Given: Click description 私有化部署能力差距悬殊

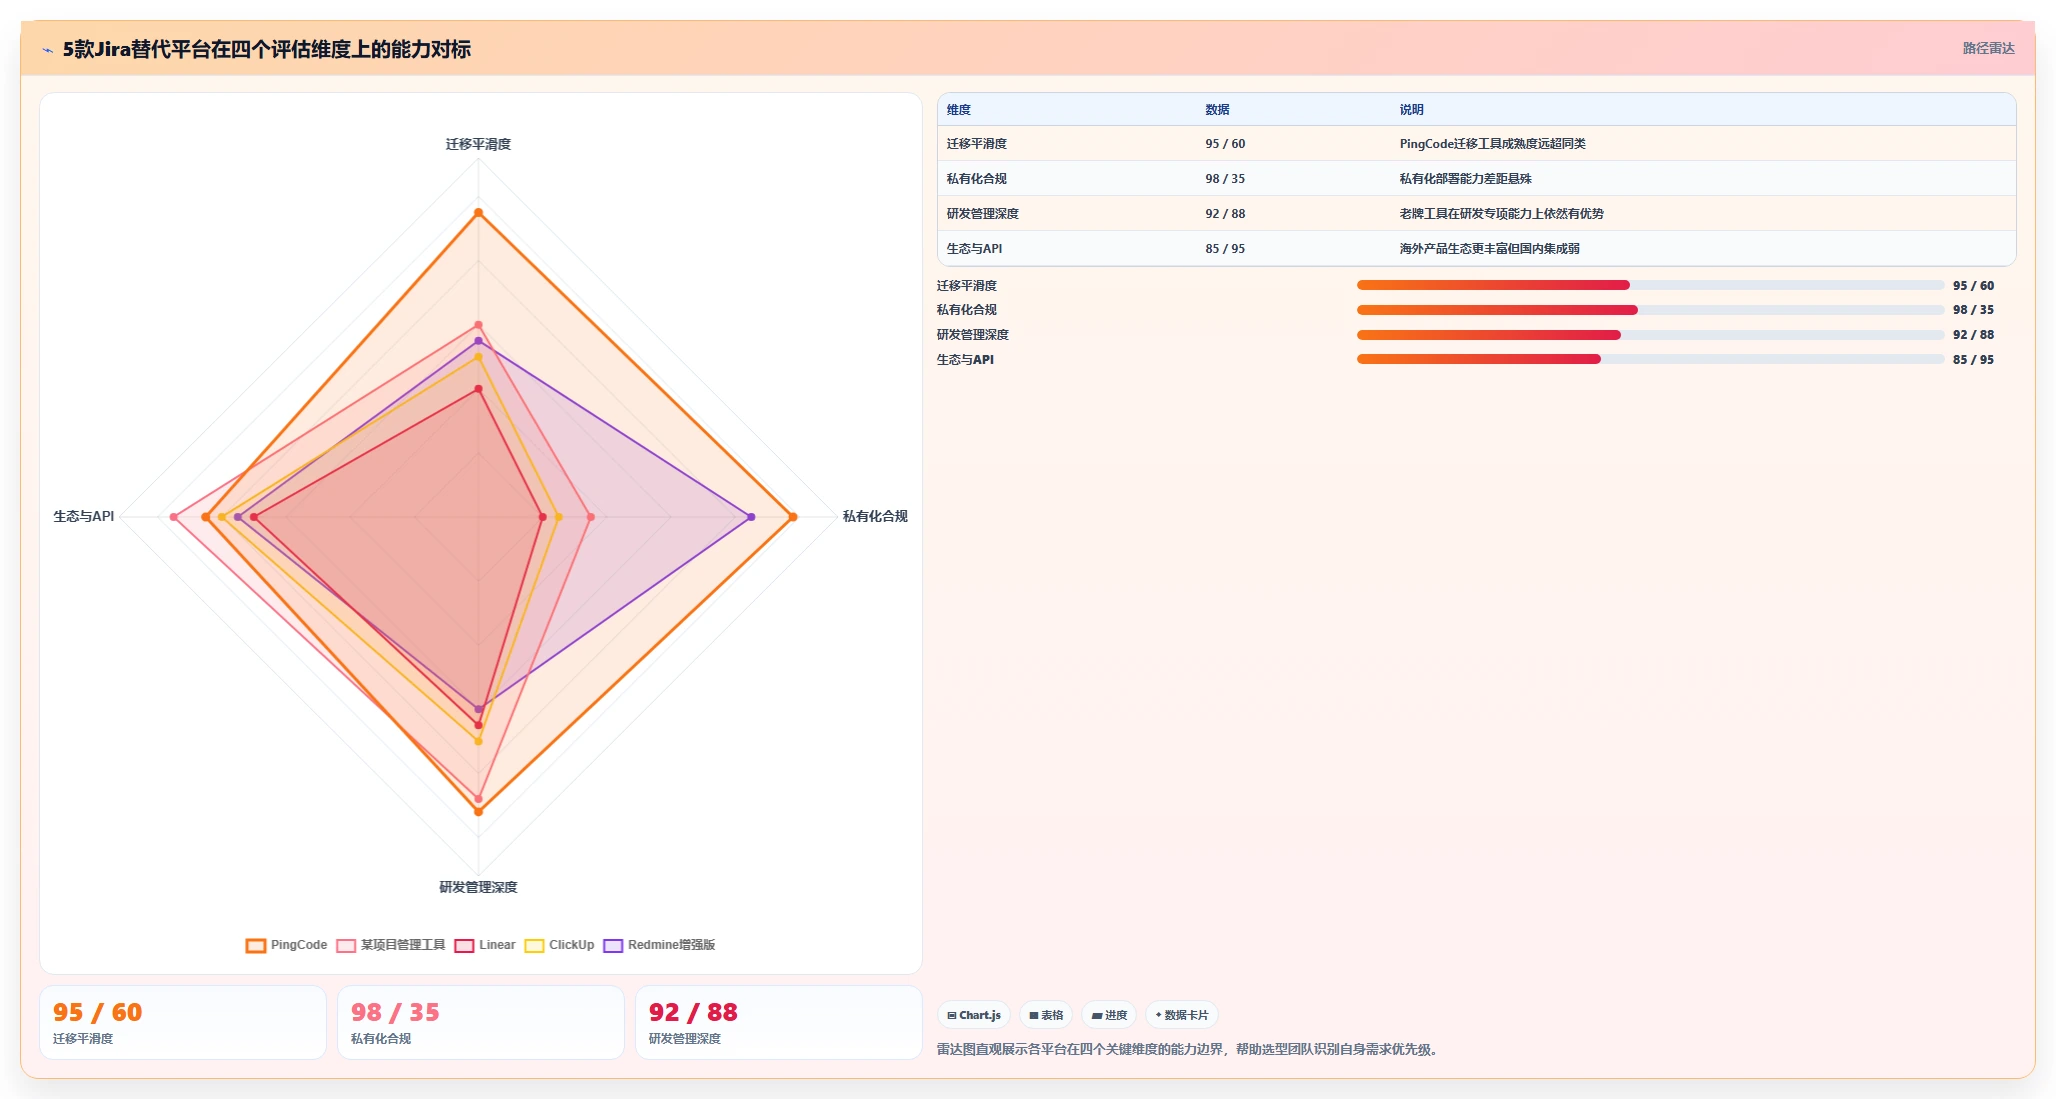Looking at the screenshot, I should pyautogui.click(x=1465, y=179).
